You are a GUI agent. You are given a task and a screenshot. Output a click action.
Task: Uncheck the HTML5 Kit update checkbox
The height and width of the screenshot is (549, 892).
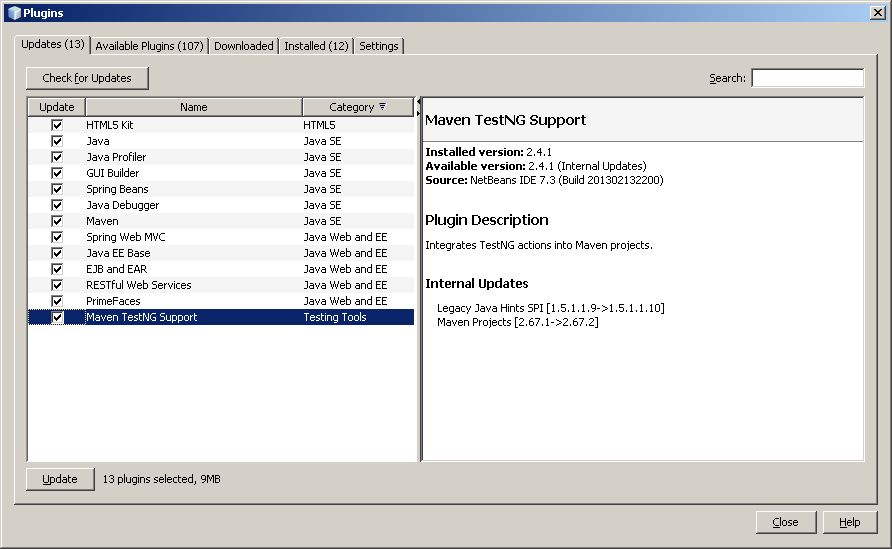click(57, 125)
